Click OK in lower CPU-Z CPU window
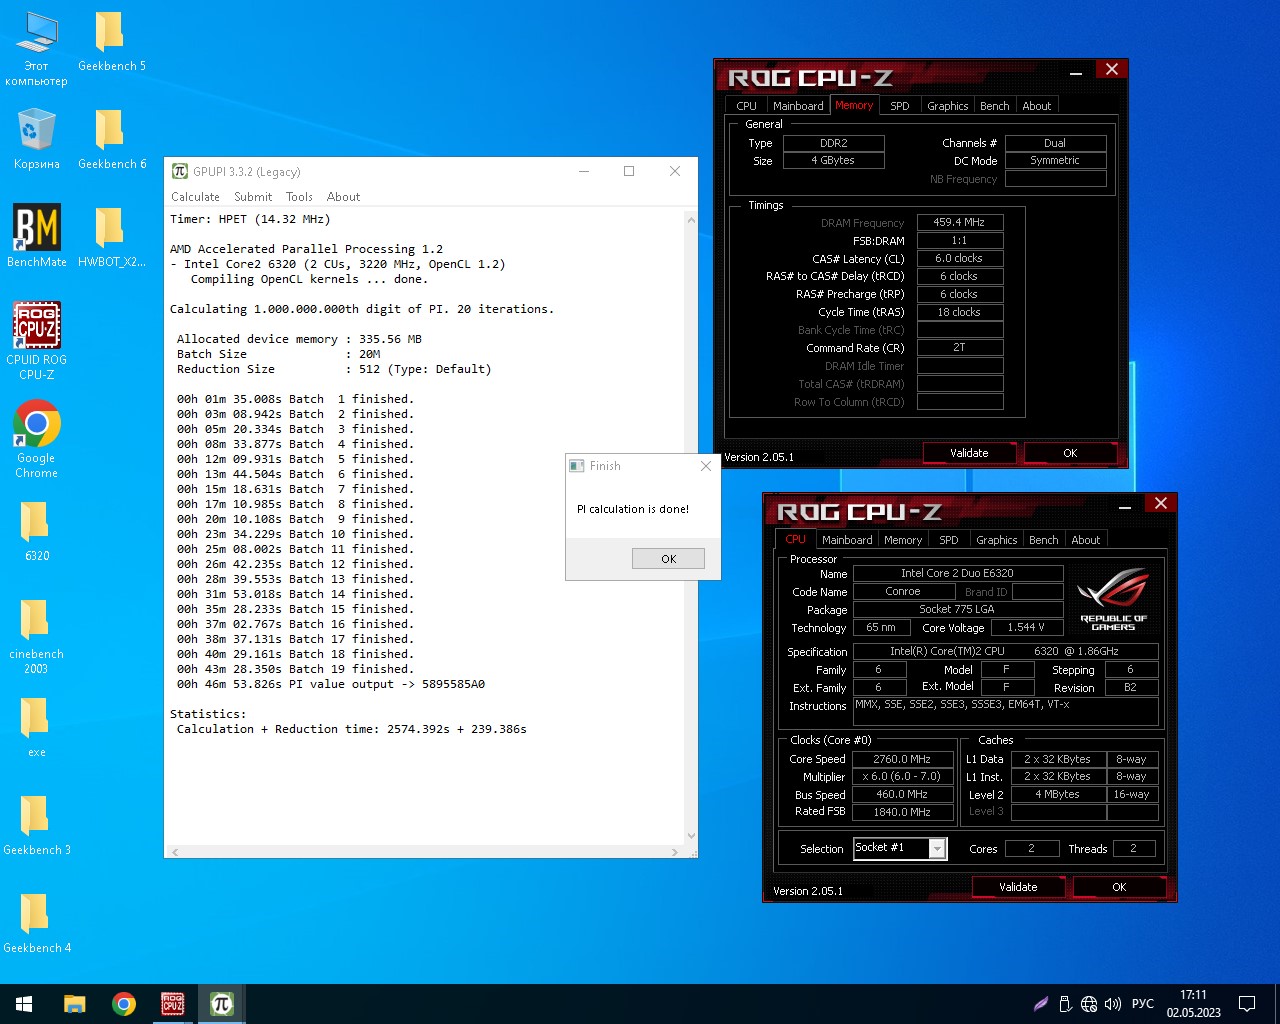The width and height of the screenshot is (1280, 1024). pyautogui.click(x=1119, y=887)
